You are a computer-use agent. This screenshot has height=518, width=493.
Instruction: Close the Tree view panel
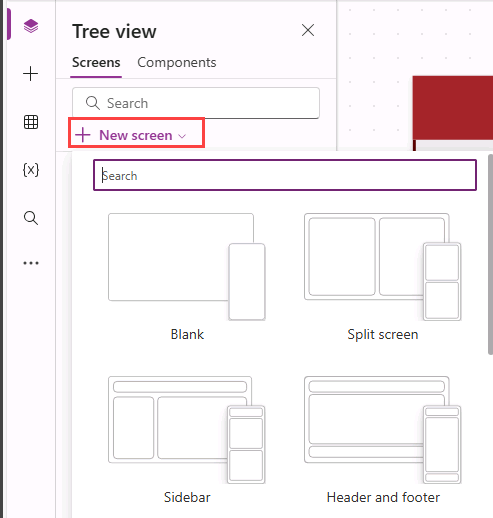[308, 30]
